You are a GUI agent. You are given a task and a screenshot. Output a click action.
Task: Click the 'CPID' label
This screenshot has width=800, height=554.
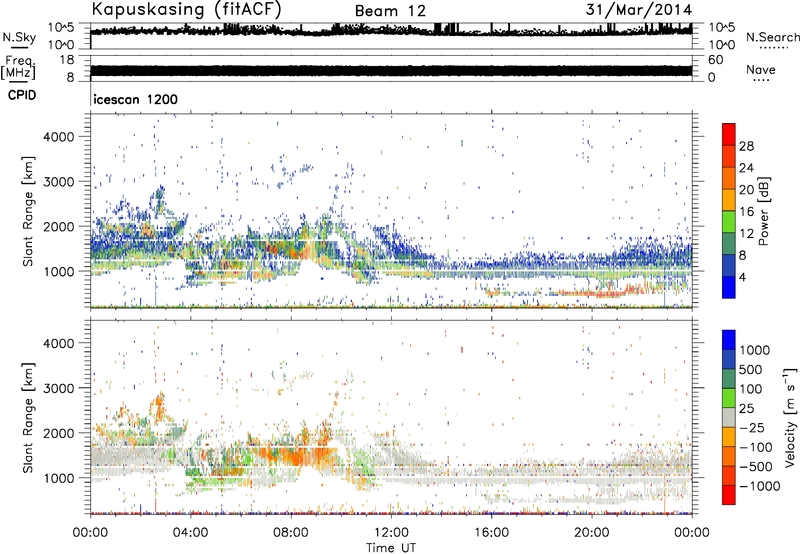coord(22,95)
